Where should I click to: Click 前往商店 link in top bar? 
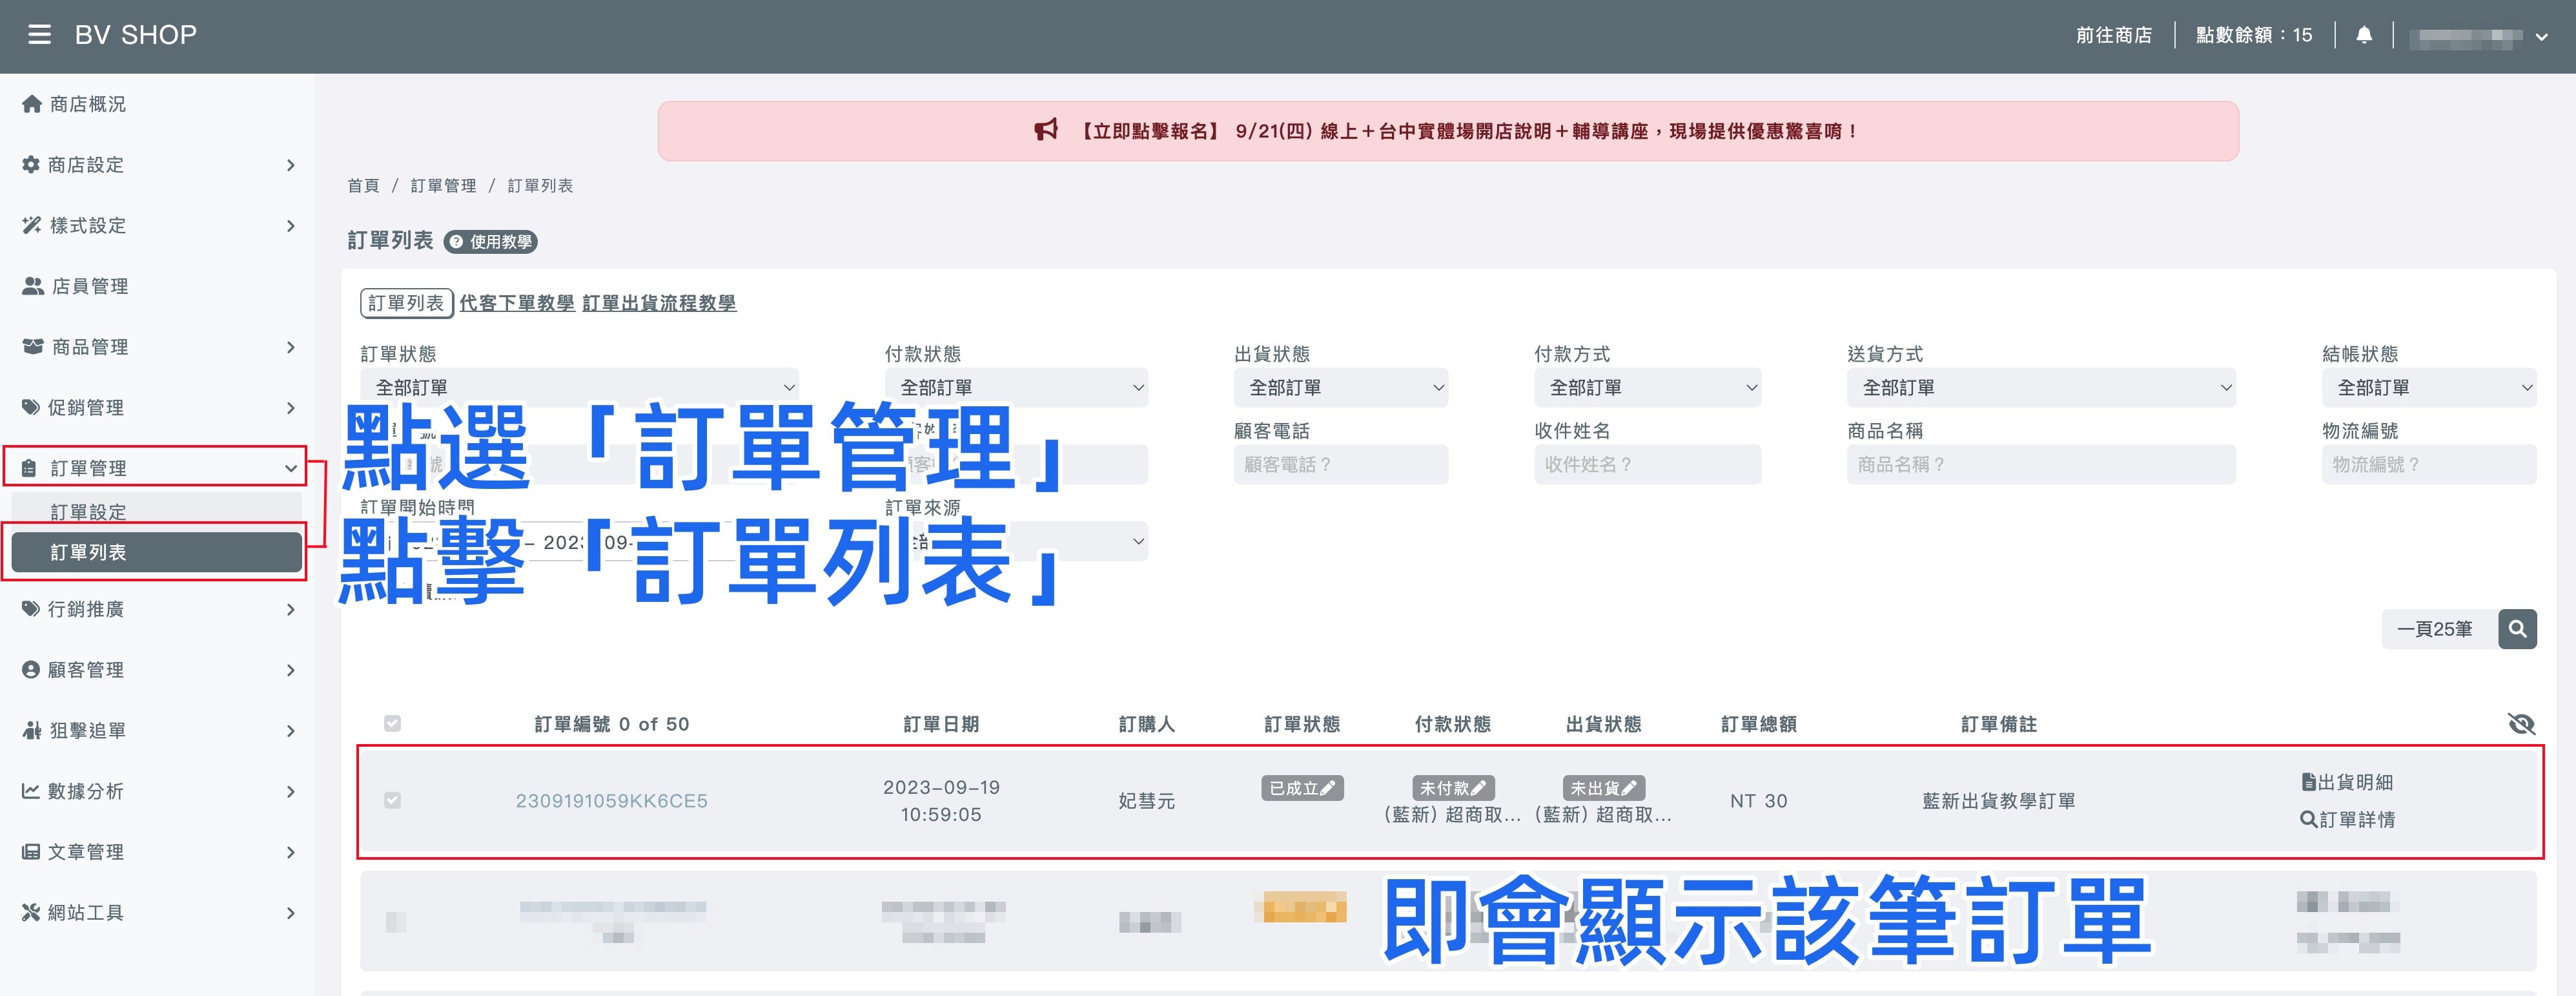click(x=2113, y=35)
